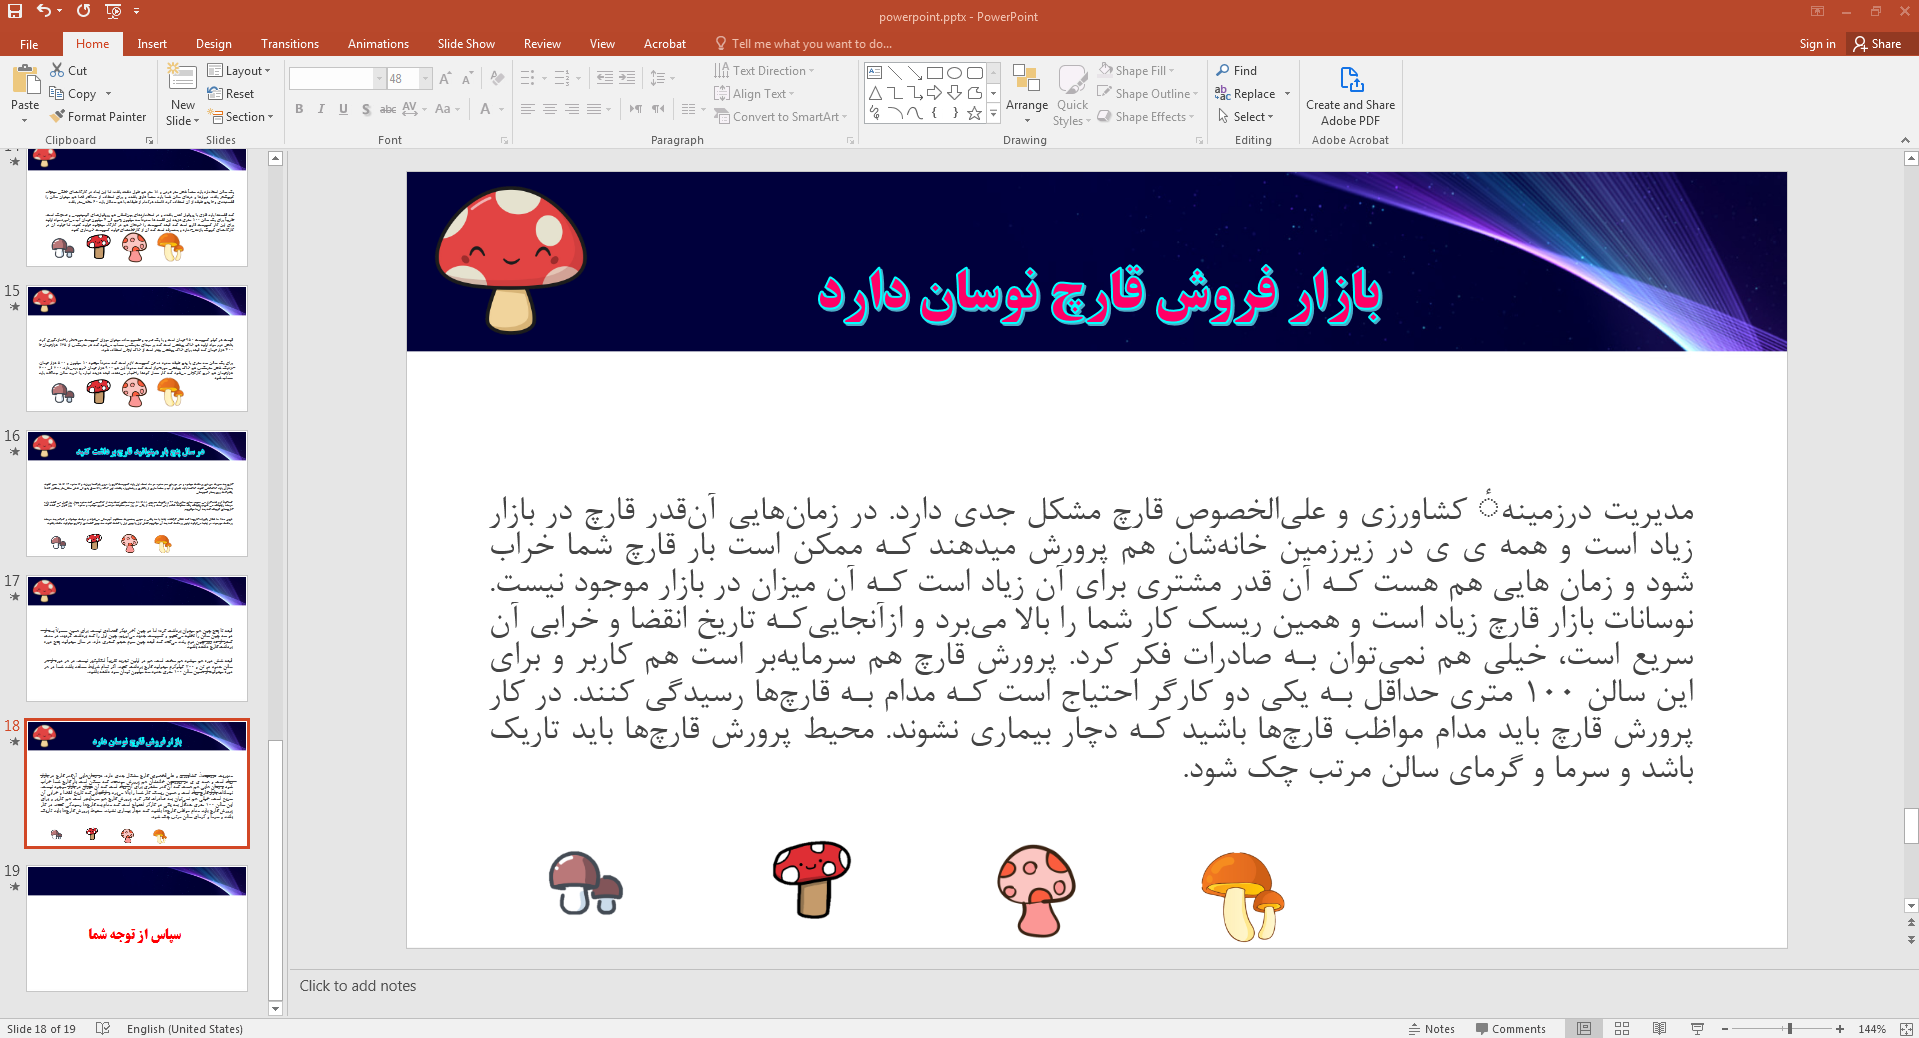Align text right

pyautogui.click(x=572, y=109)
